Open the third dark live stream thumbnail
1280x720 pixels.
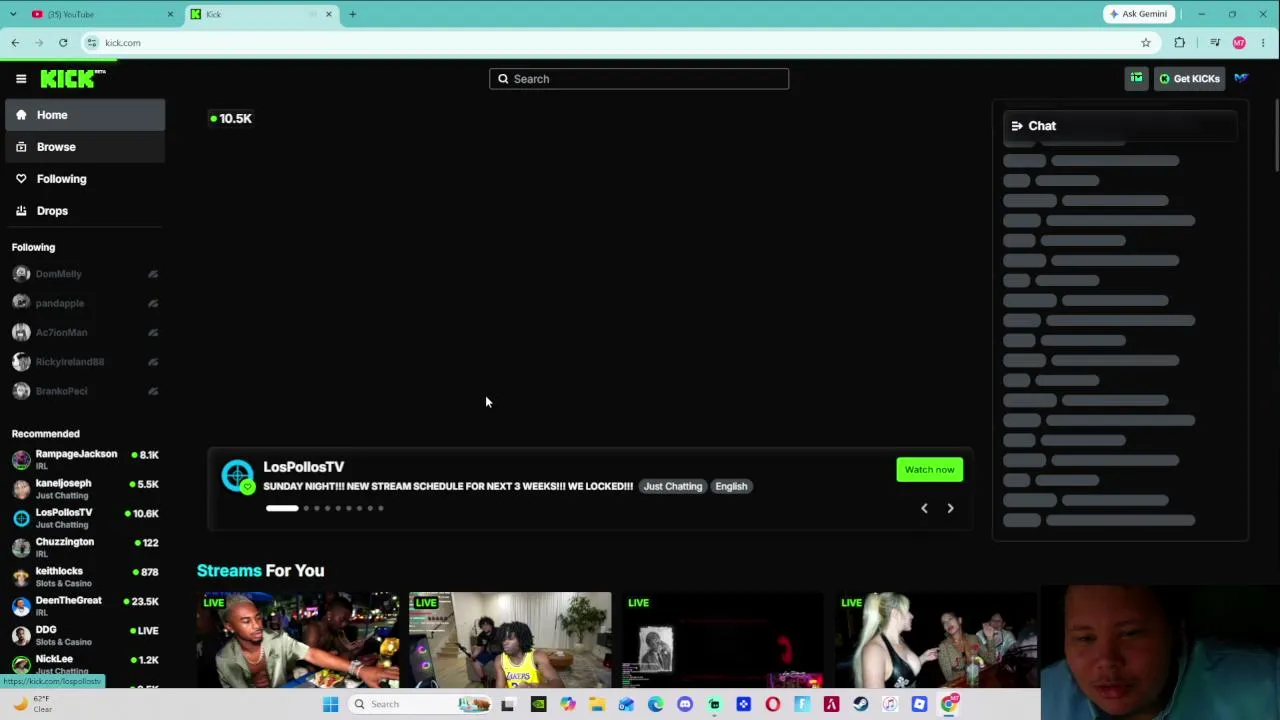[x=722, y=640]
